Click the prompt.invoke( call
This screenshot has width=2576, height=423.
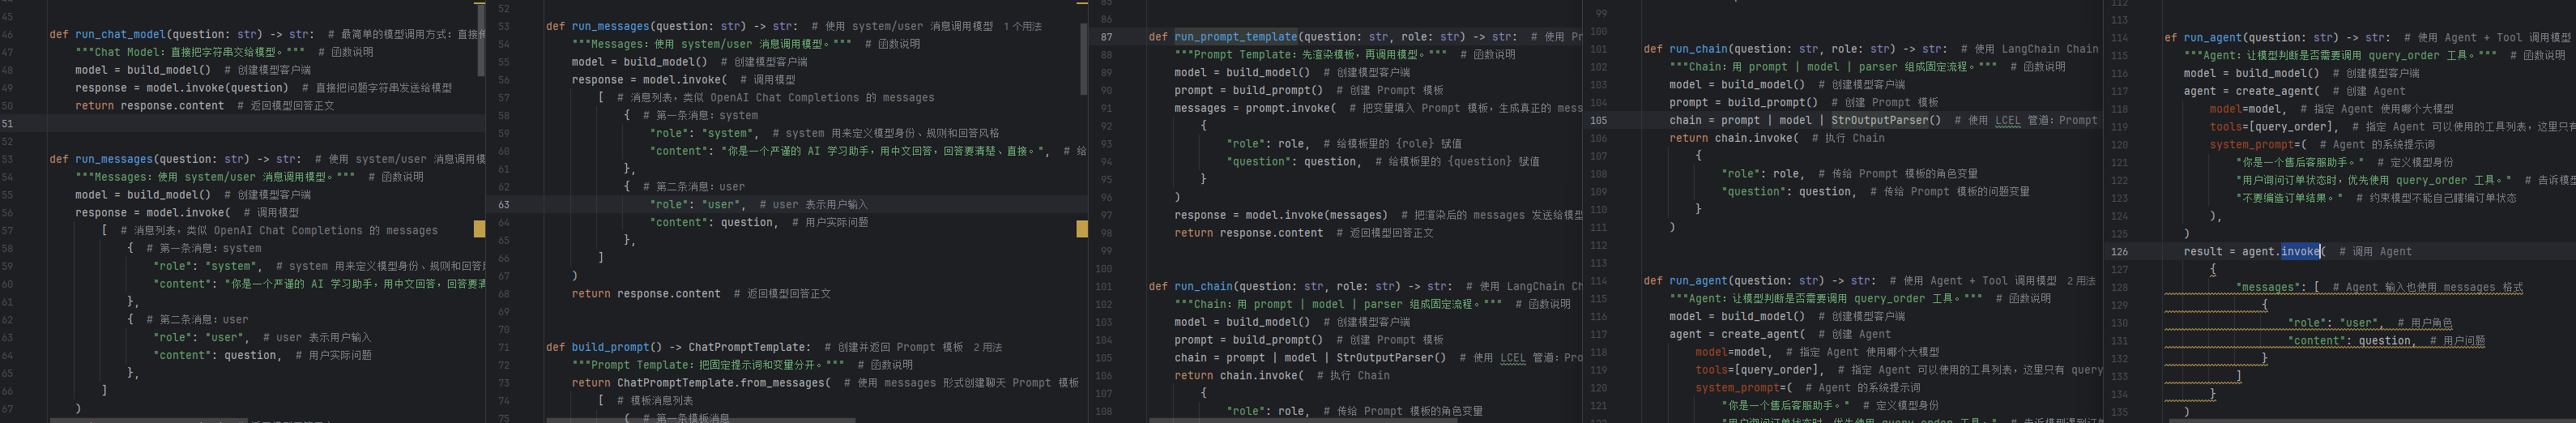pos(1282,108)
